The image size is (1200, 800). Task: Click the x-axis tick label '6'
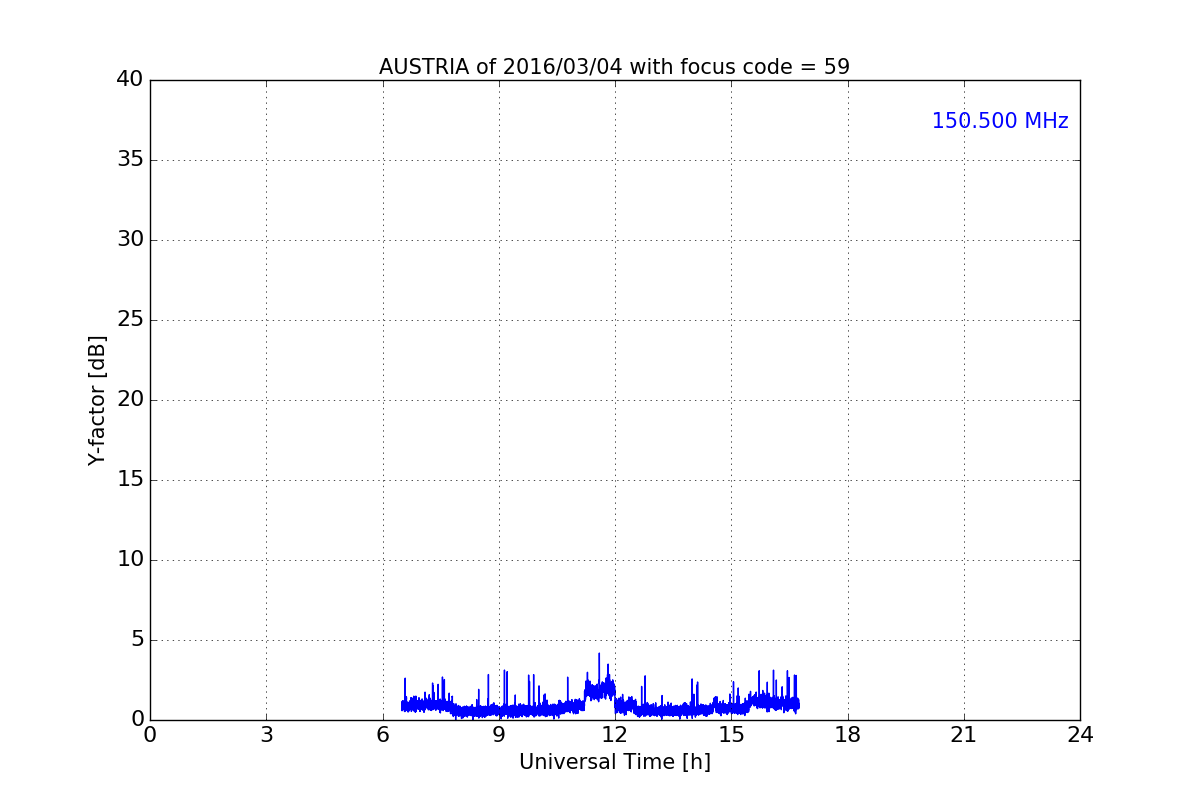[382, 734]
